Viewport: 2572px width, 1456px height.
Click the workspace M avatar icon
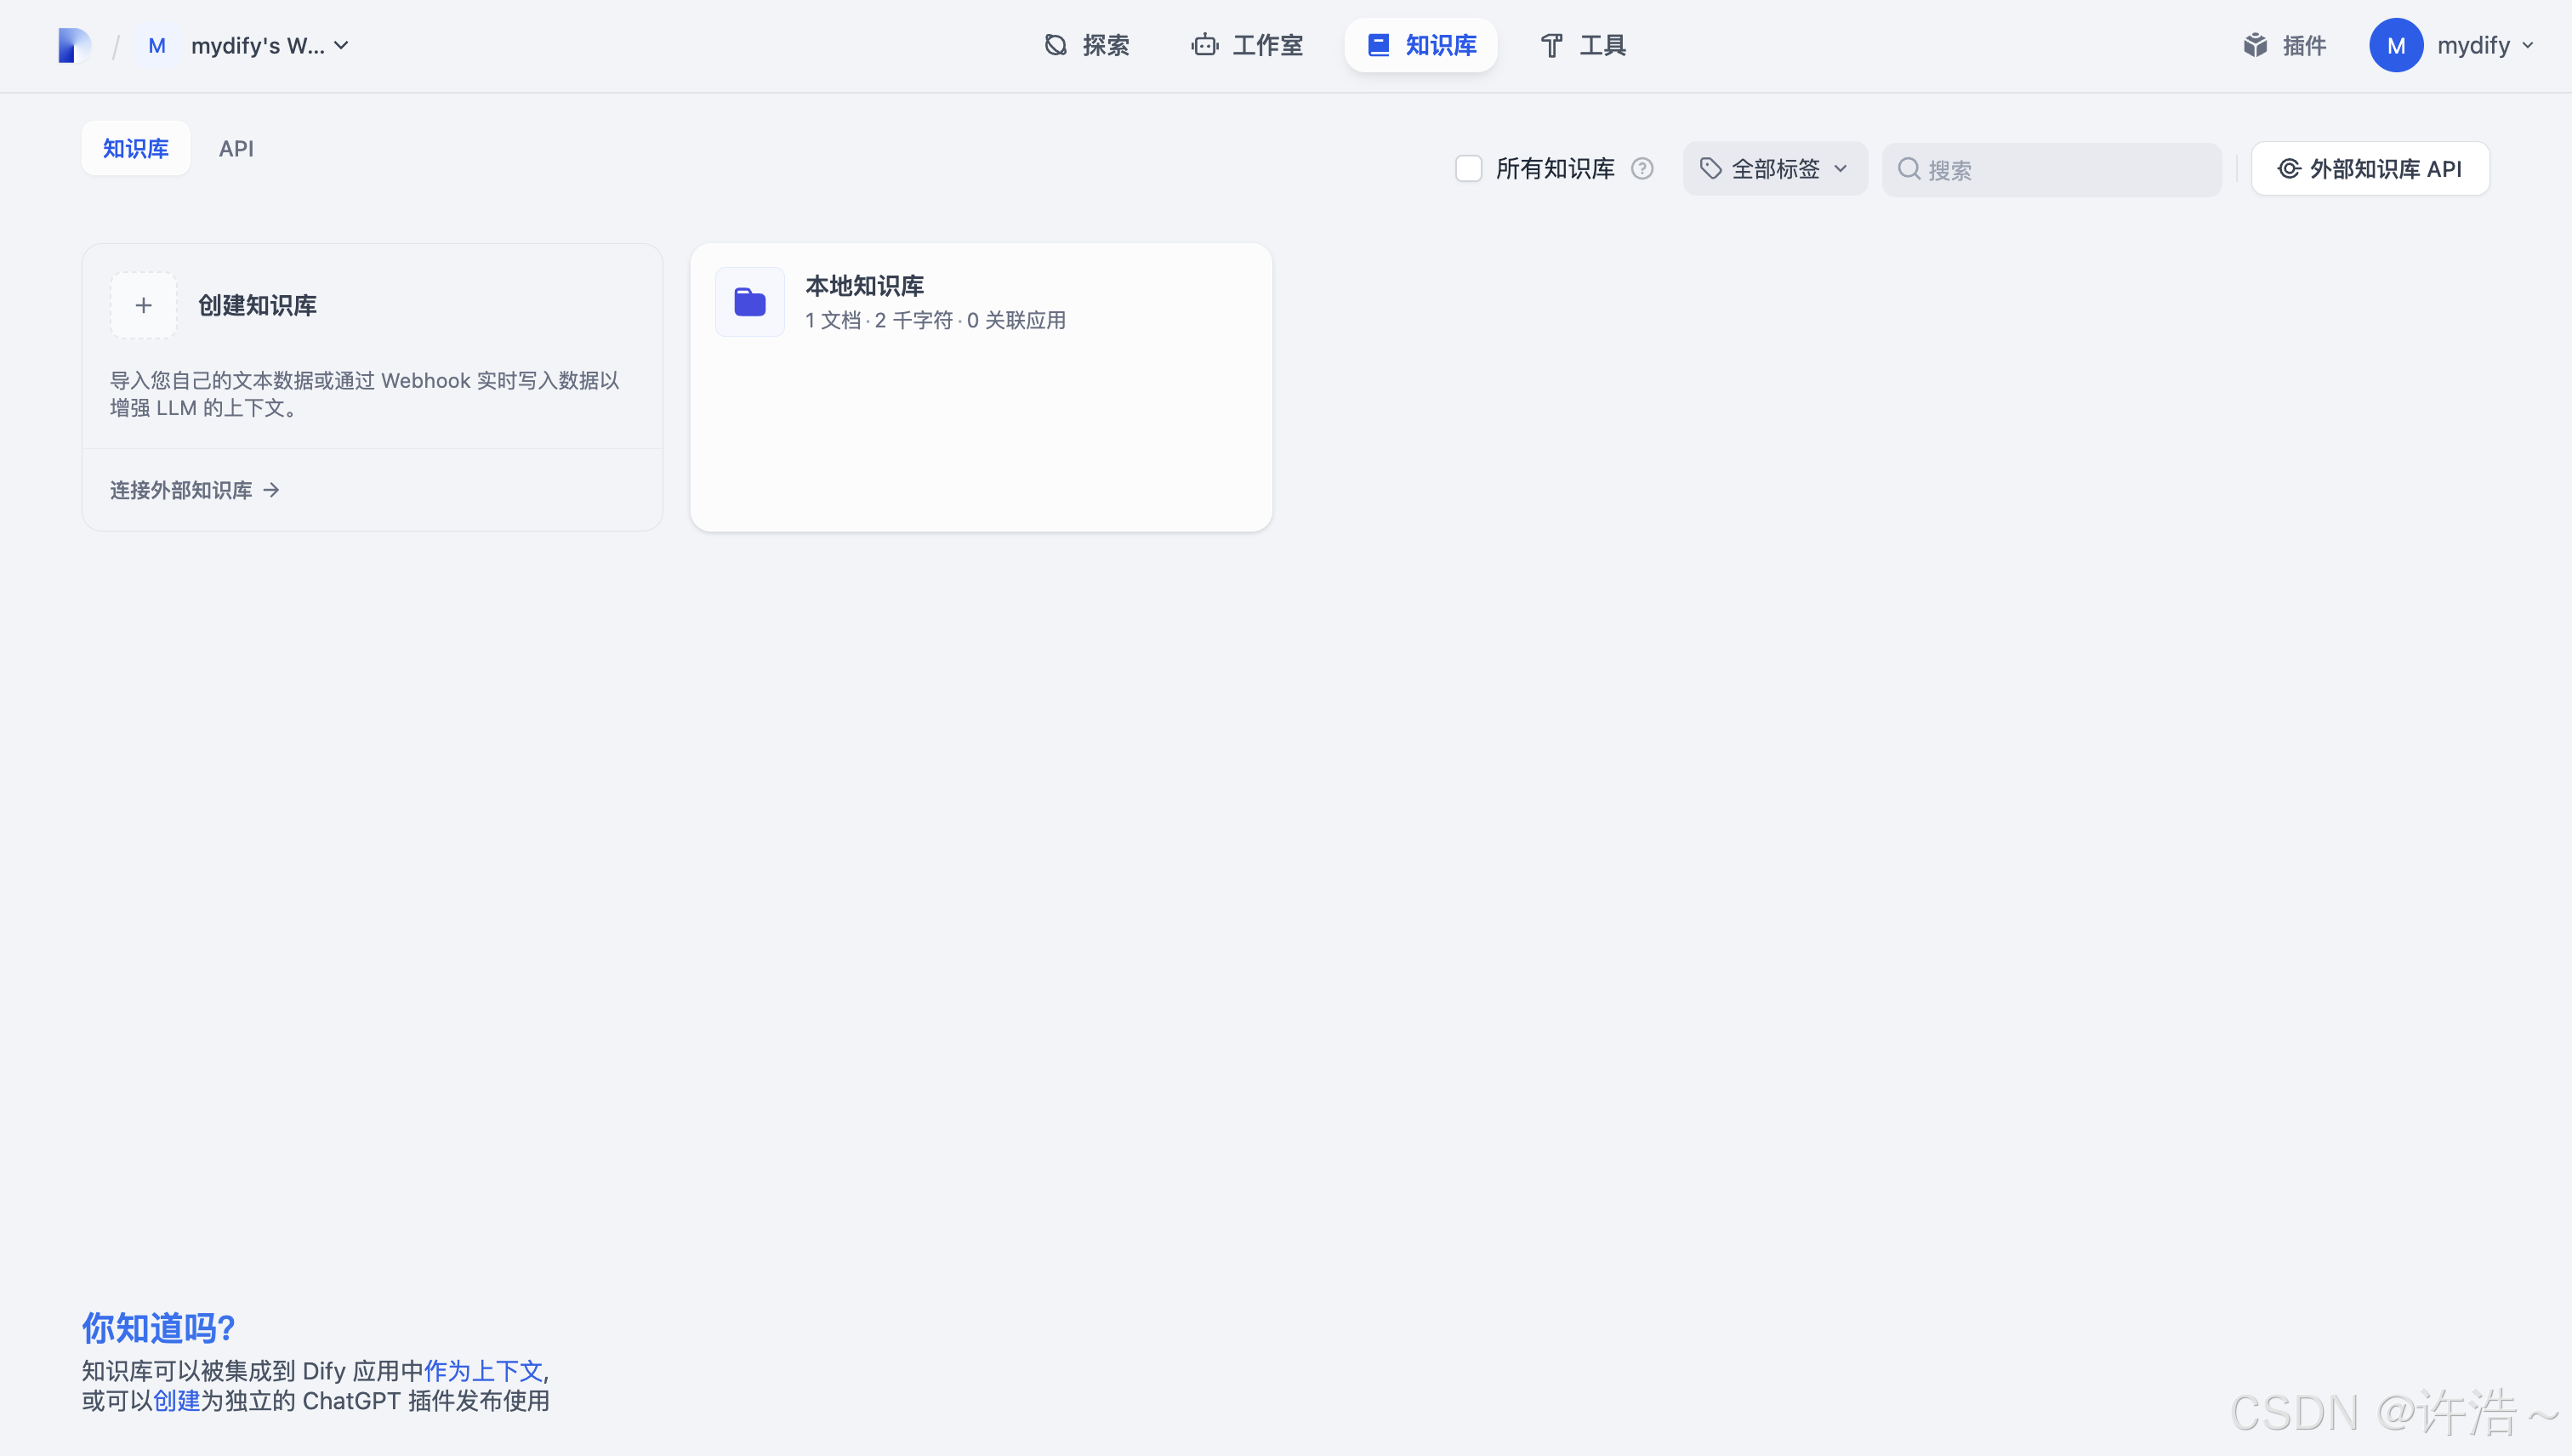tap(157, 46)
